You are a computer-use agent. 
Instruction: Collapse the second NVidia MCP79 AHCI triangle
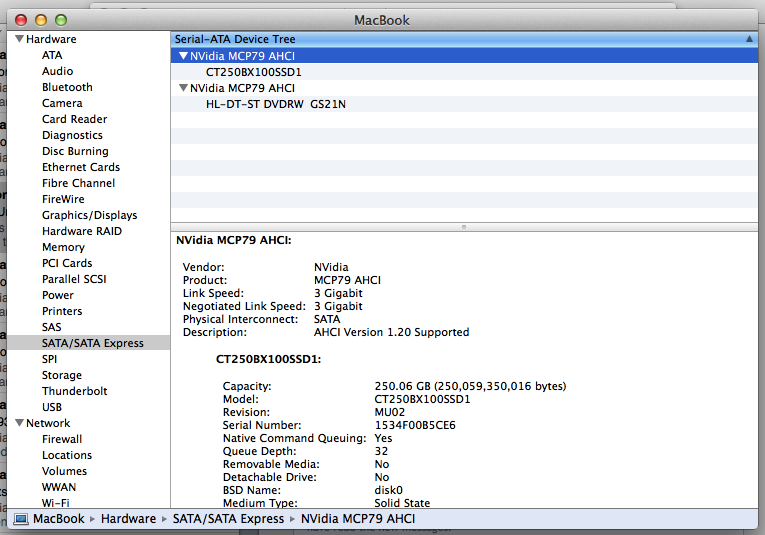click(183, 88)
